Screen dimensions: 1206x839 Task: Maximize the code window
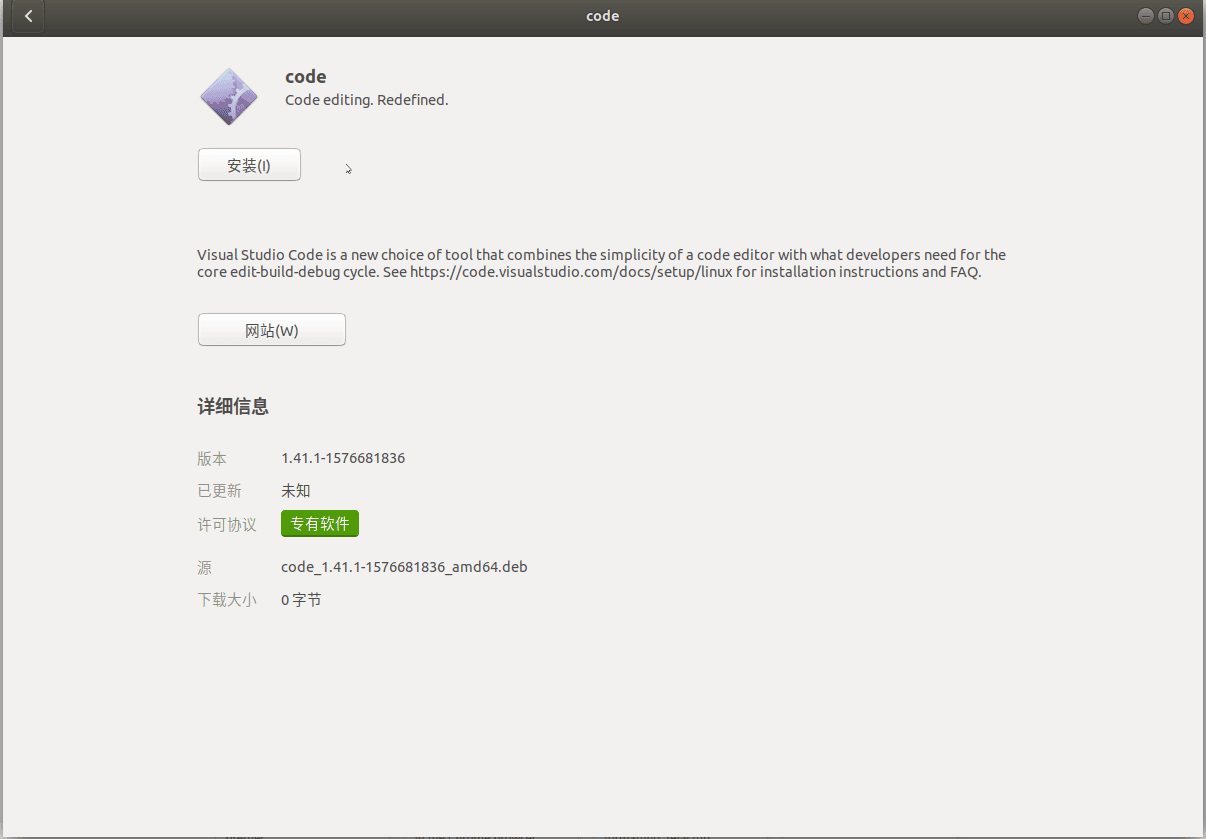point(1166,16)
